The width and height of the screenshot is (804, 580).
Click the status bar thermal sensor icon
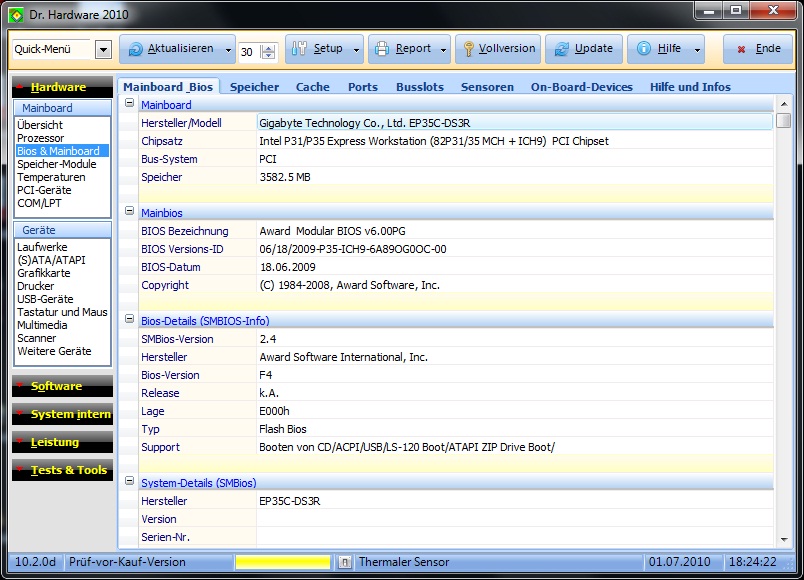(x=345, y=563)
